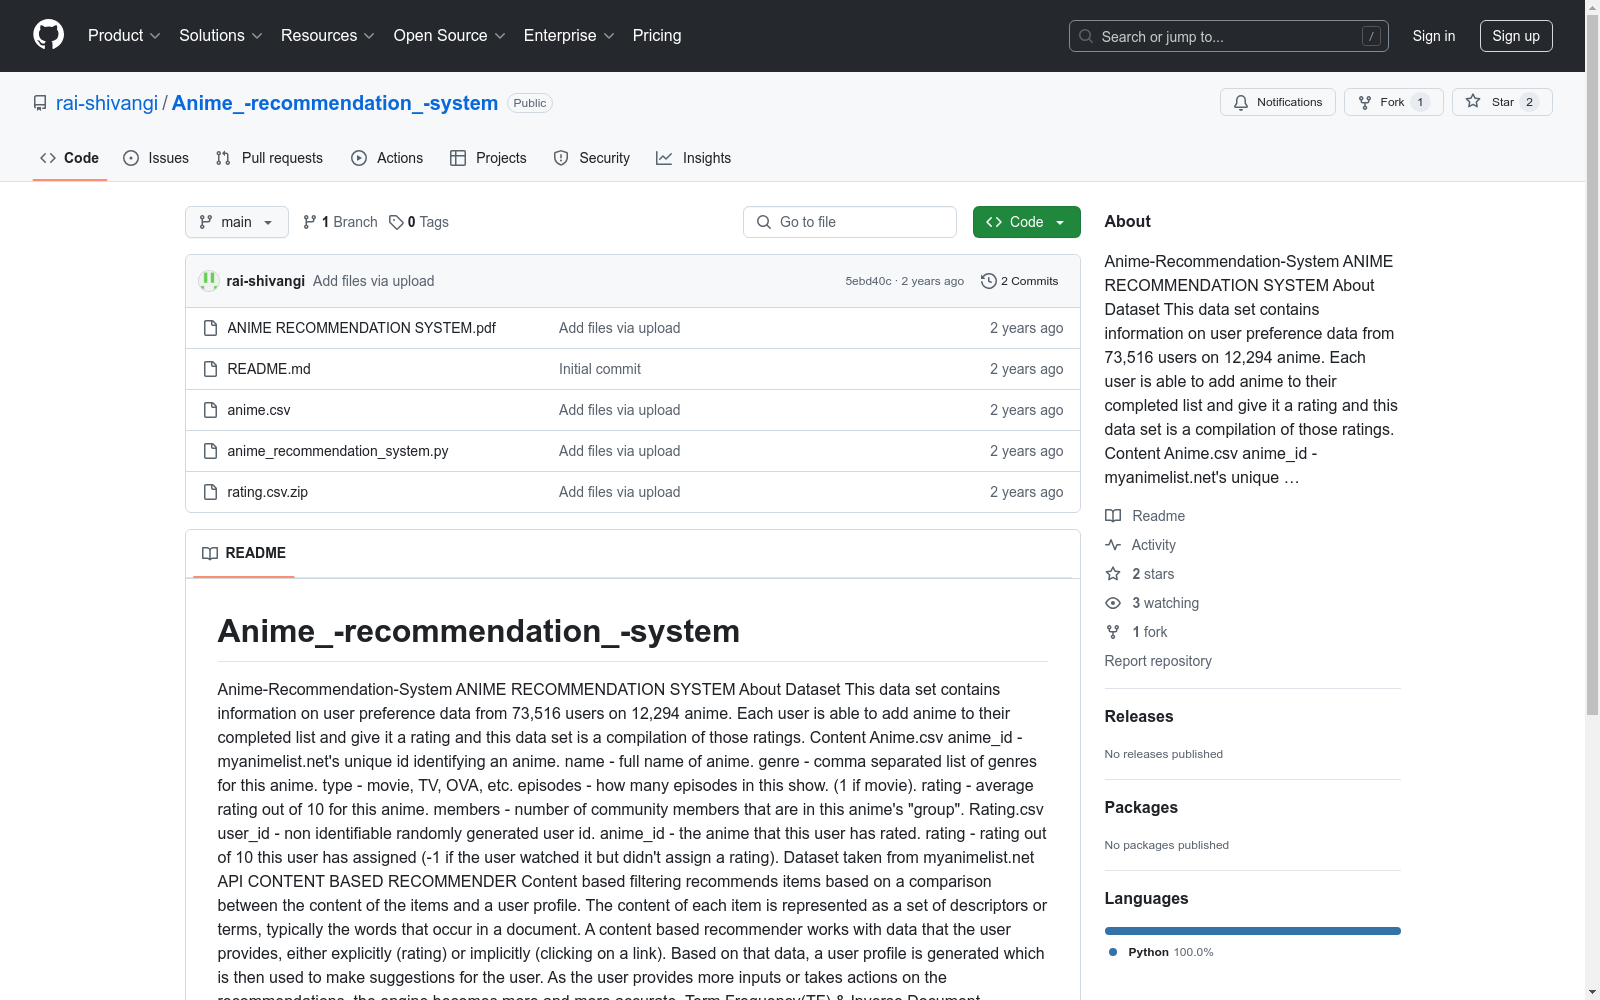This screenshot has height=1000, width=1600.
Task: Expand the Resources menu
Action: 328,35
